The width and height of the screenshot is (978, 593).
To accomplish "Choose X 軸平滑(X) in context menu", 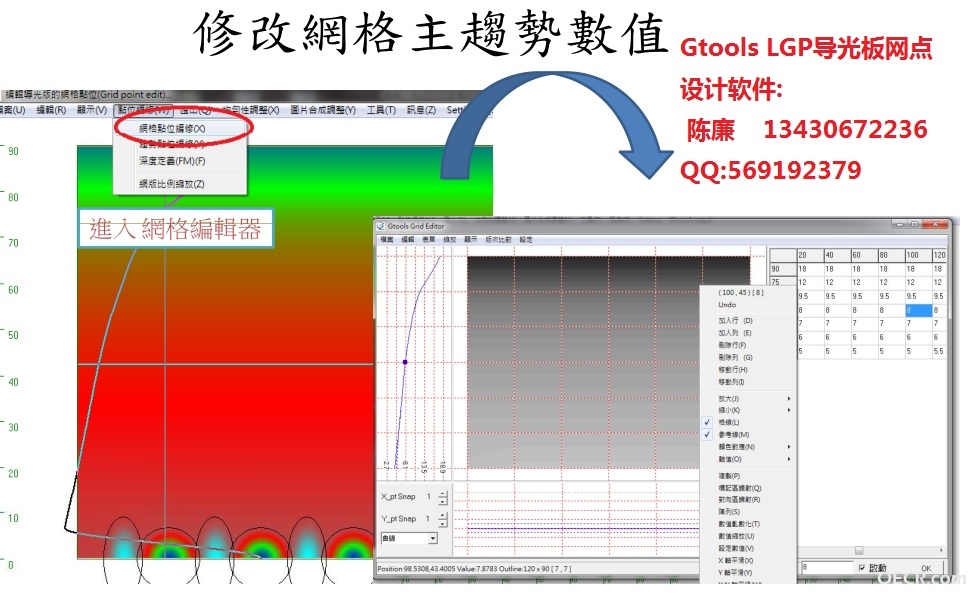I will [x=735, y=561].
